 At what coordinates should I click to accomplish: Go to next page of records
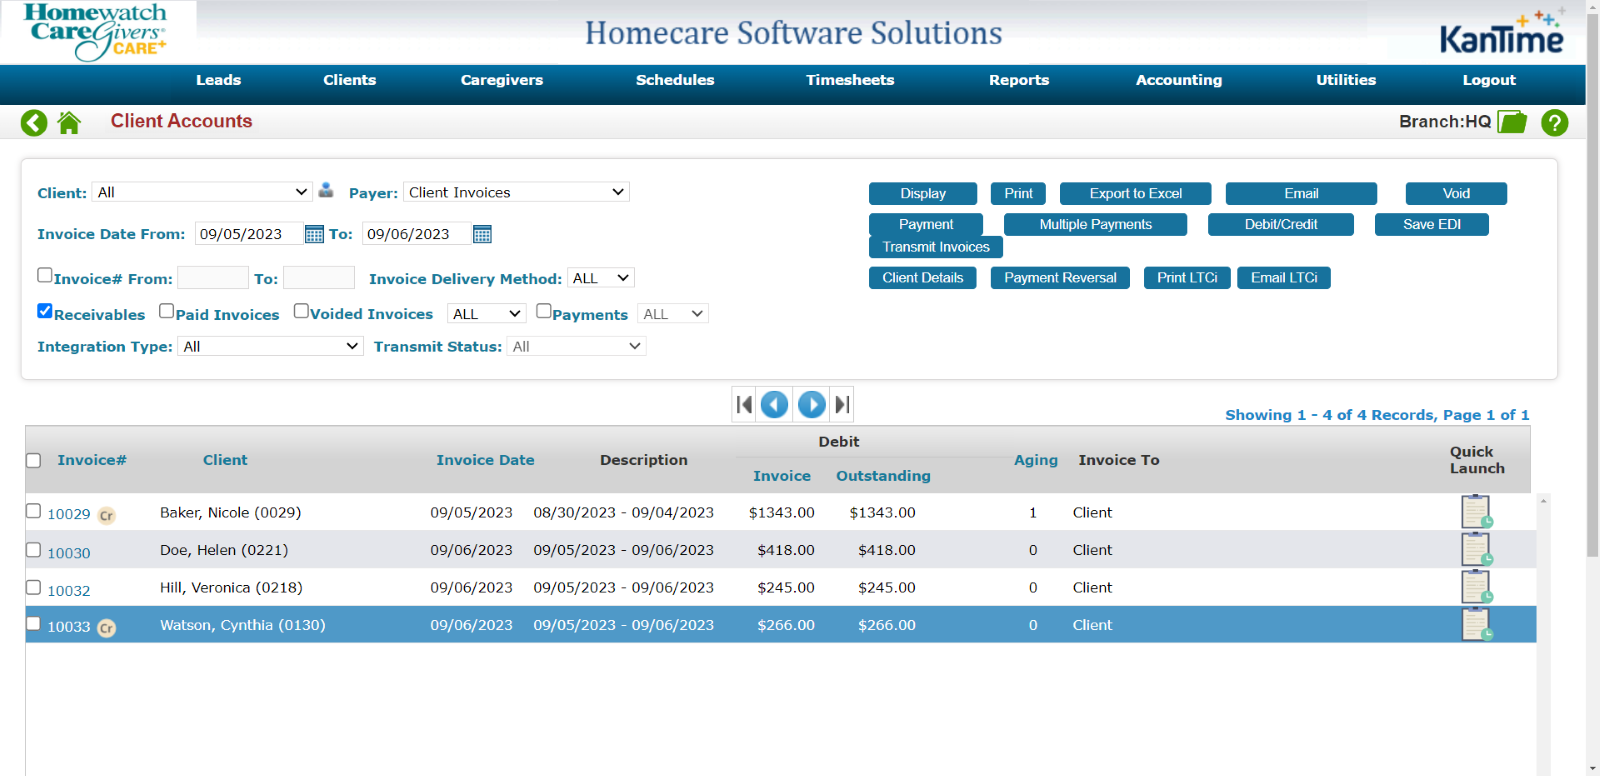click(x=812, y=404)
